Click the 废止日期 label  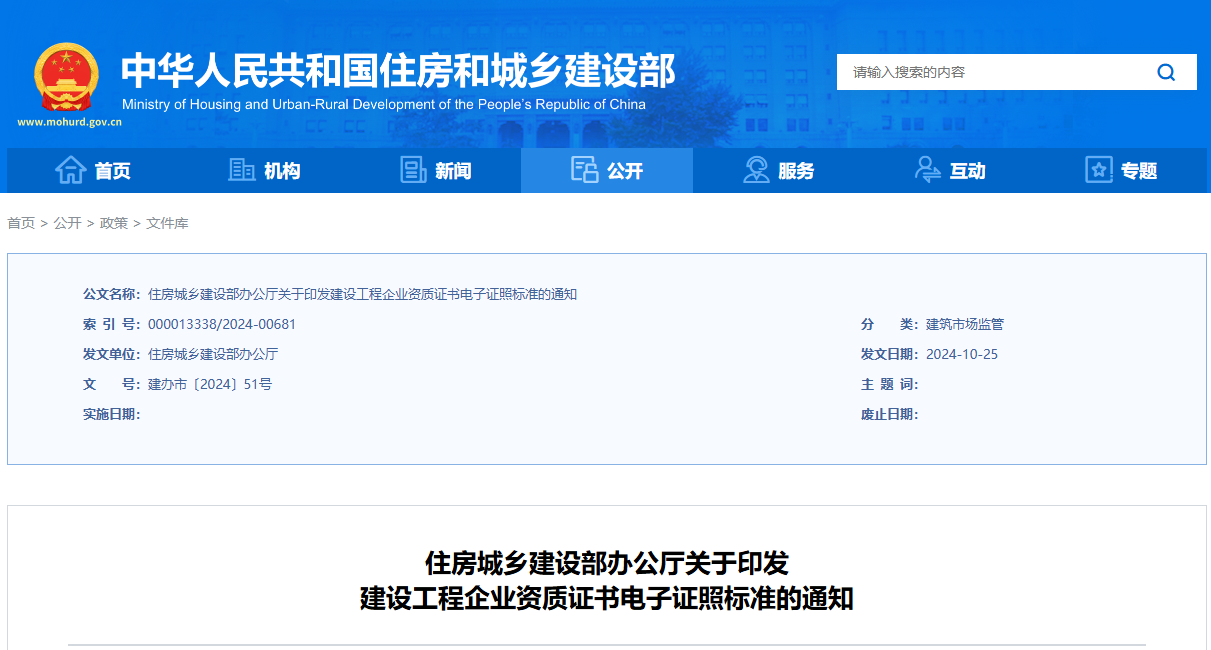[890, 414]
